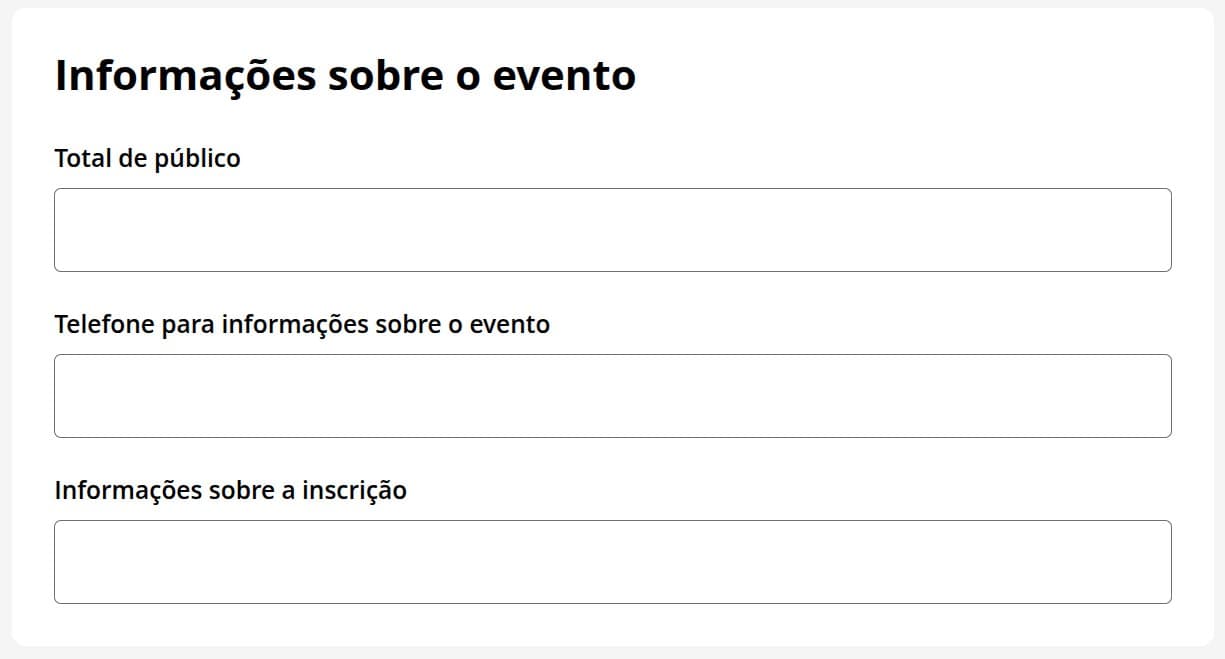This screenshot has height=659, width=1225.
Task: Click the "Informações sobre a inscrição" label
Action: coord(230,490)
